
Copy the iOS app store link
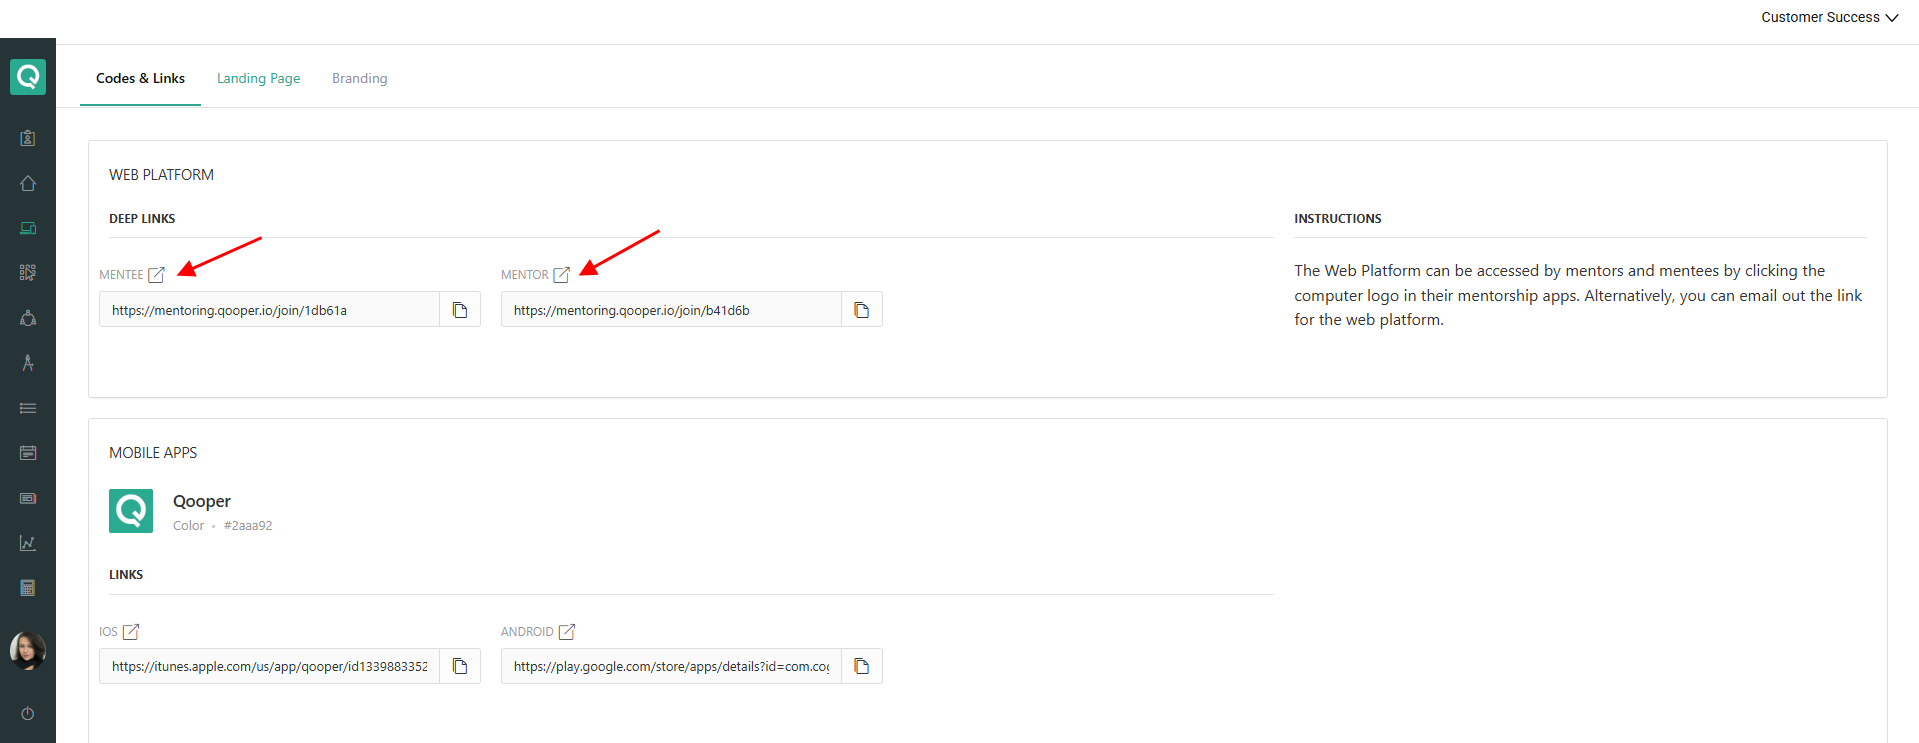point(460,666)
